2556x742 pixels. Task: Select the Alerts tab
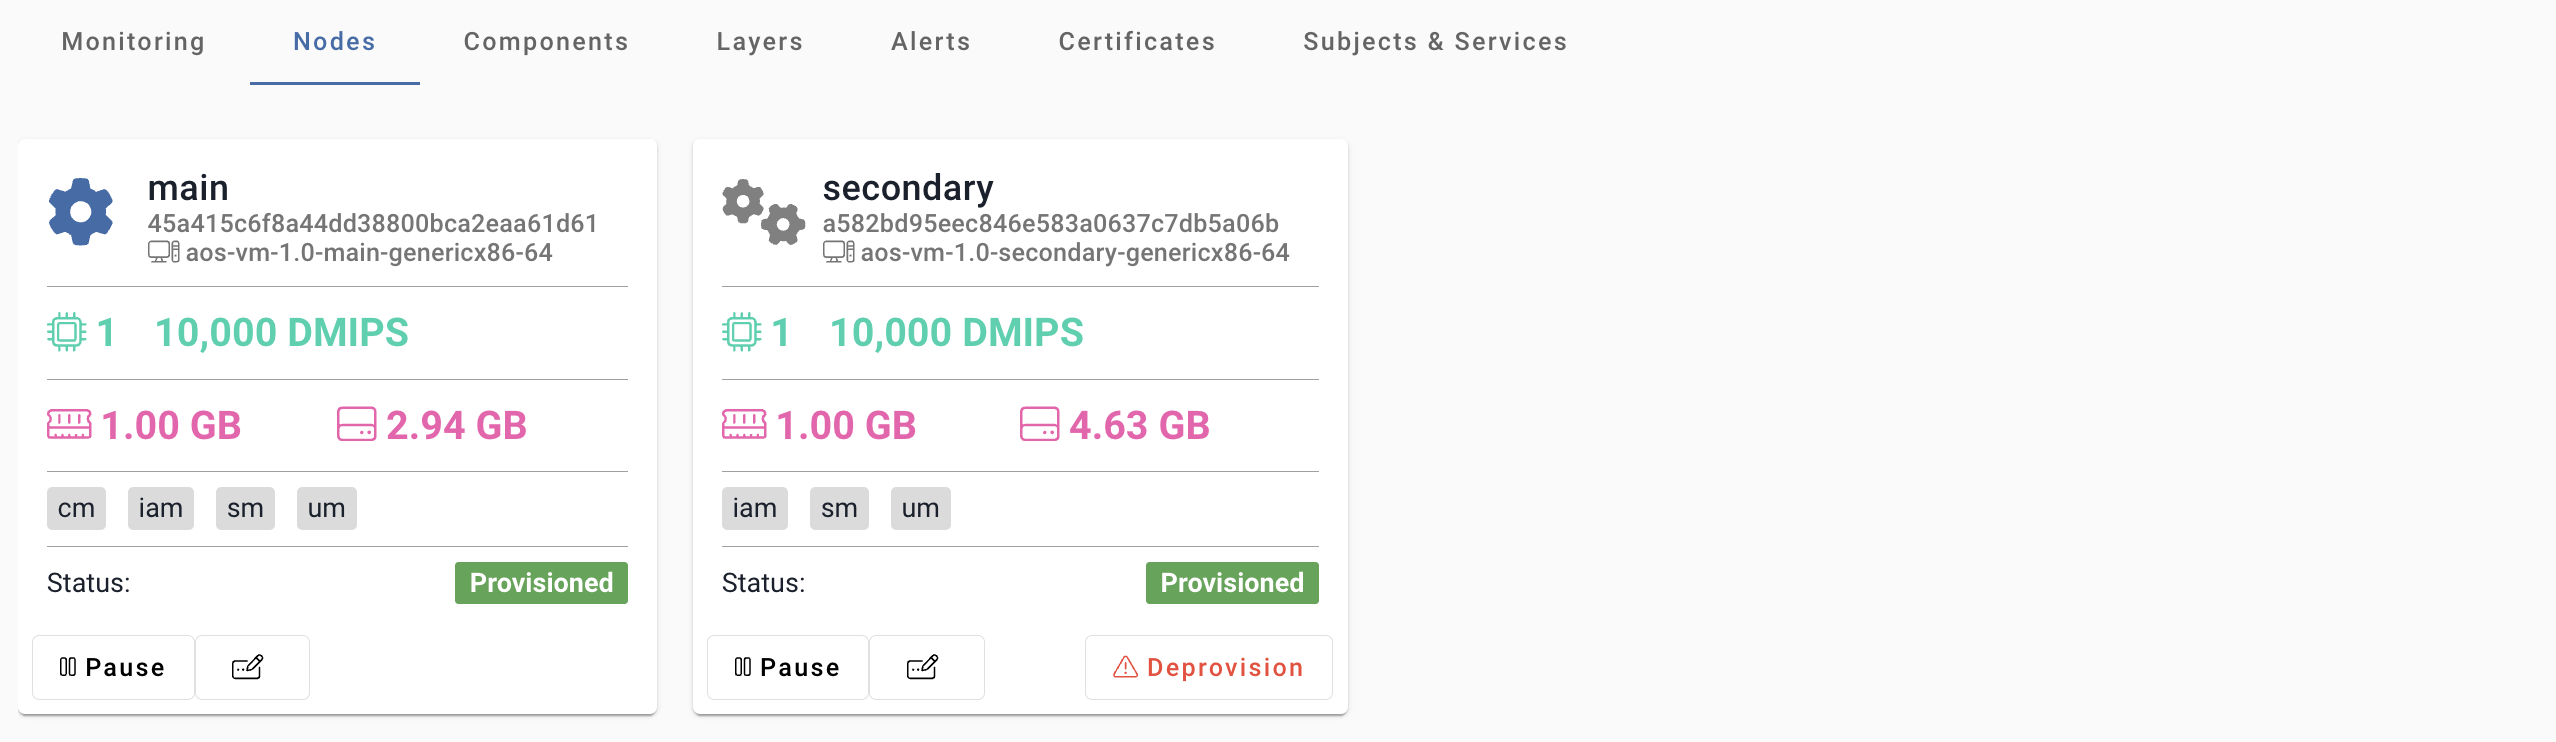[931, 42]
